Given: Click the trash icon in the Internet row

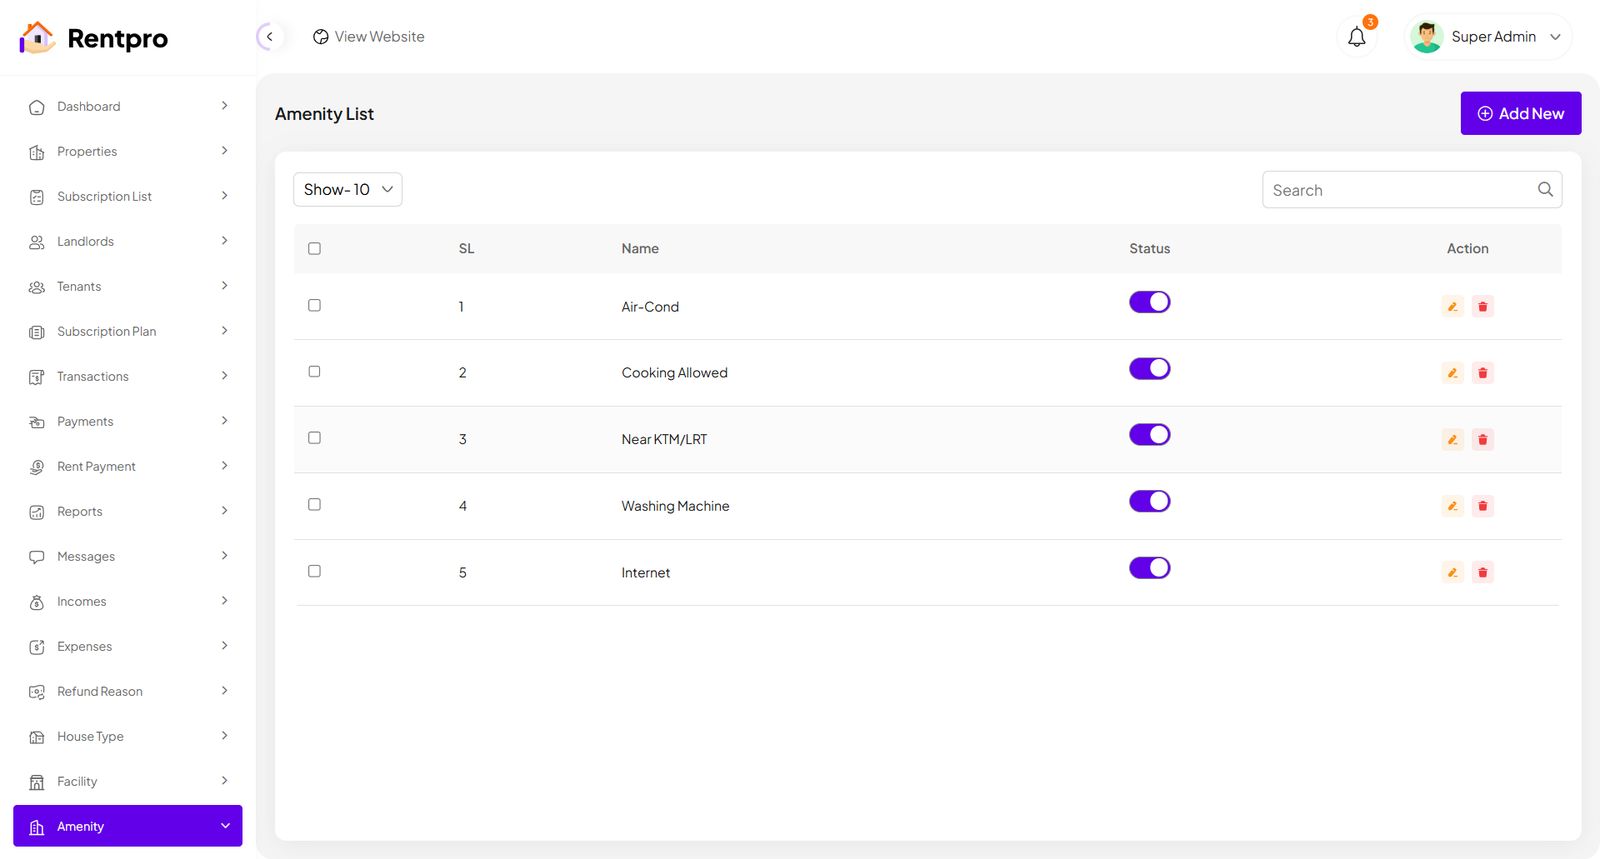Looking at the screenshot, I should click(x=1483, y=573).
